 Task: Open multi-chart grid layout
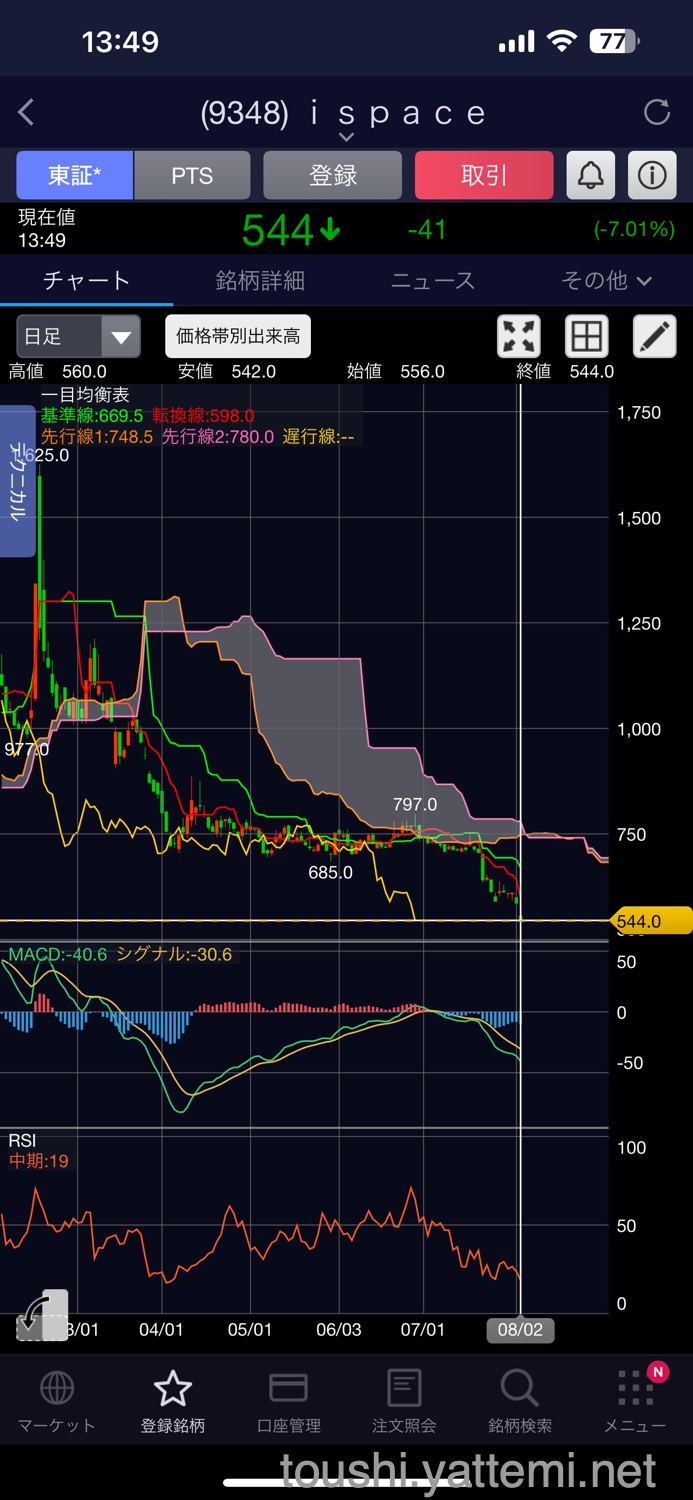(x=587, y=337)
